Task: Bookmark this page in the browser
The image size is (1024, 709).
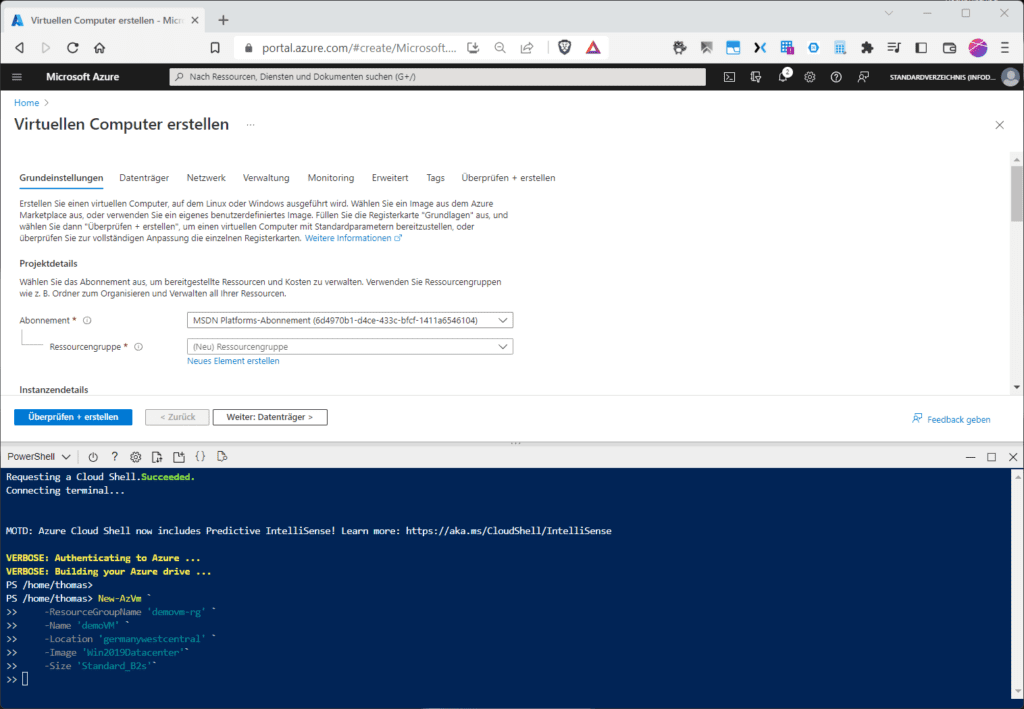Action: (215, 48)
